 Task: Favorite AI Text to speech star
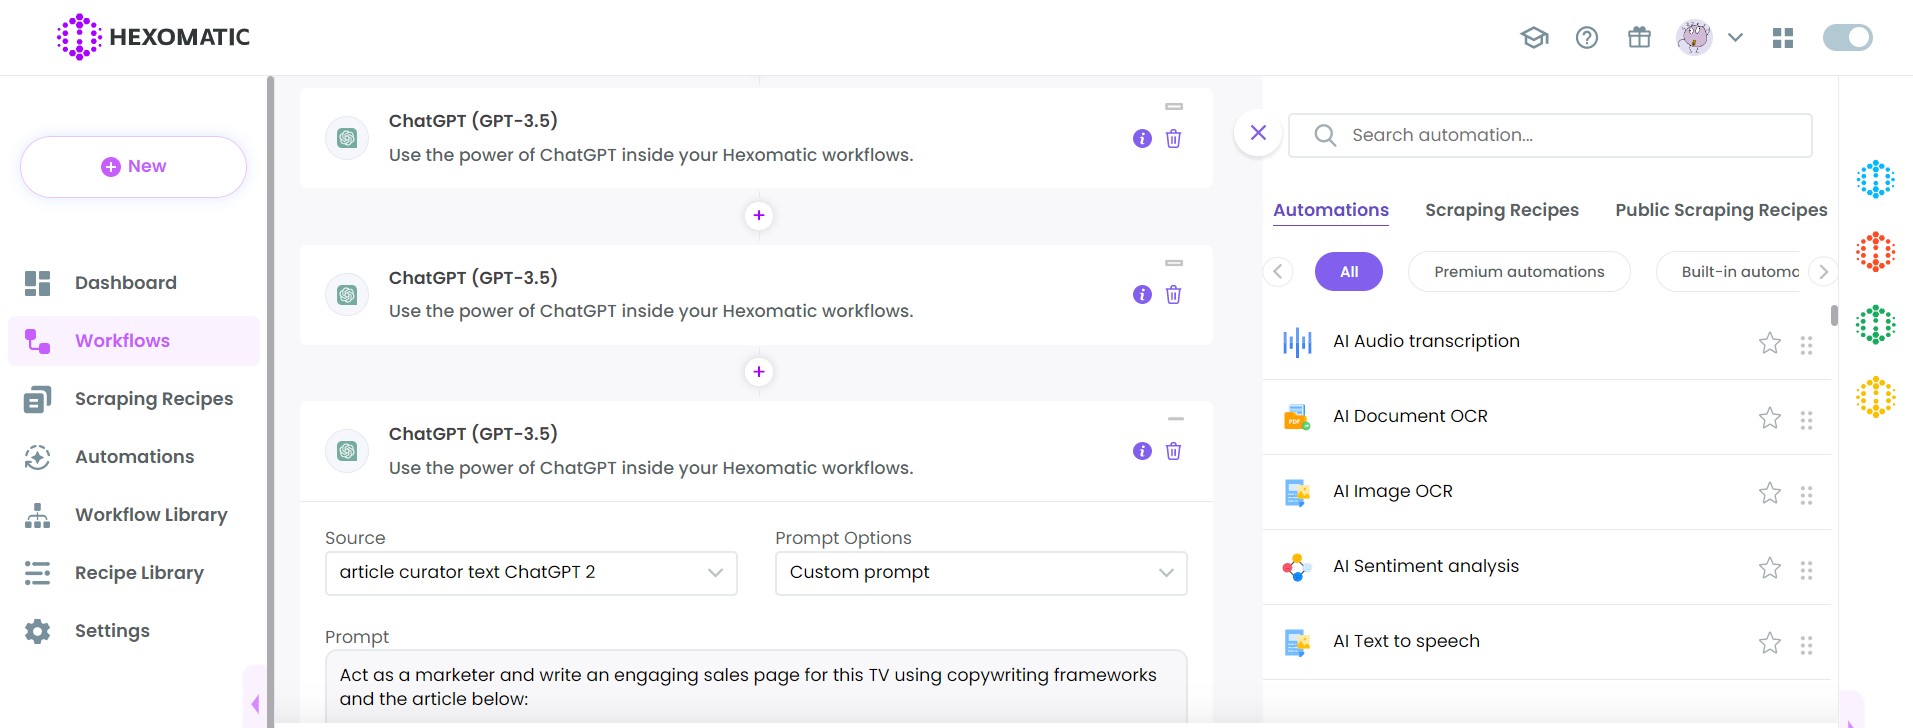tap(1770, 643)
